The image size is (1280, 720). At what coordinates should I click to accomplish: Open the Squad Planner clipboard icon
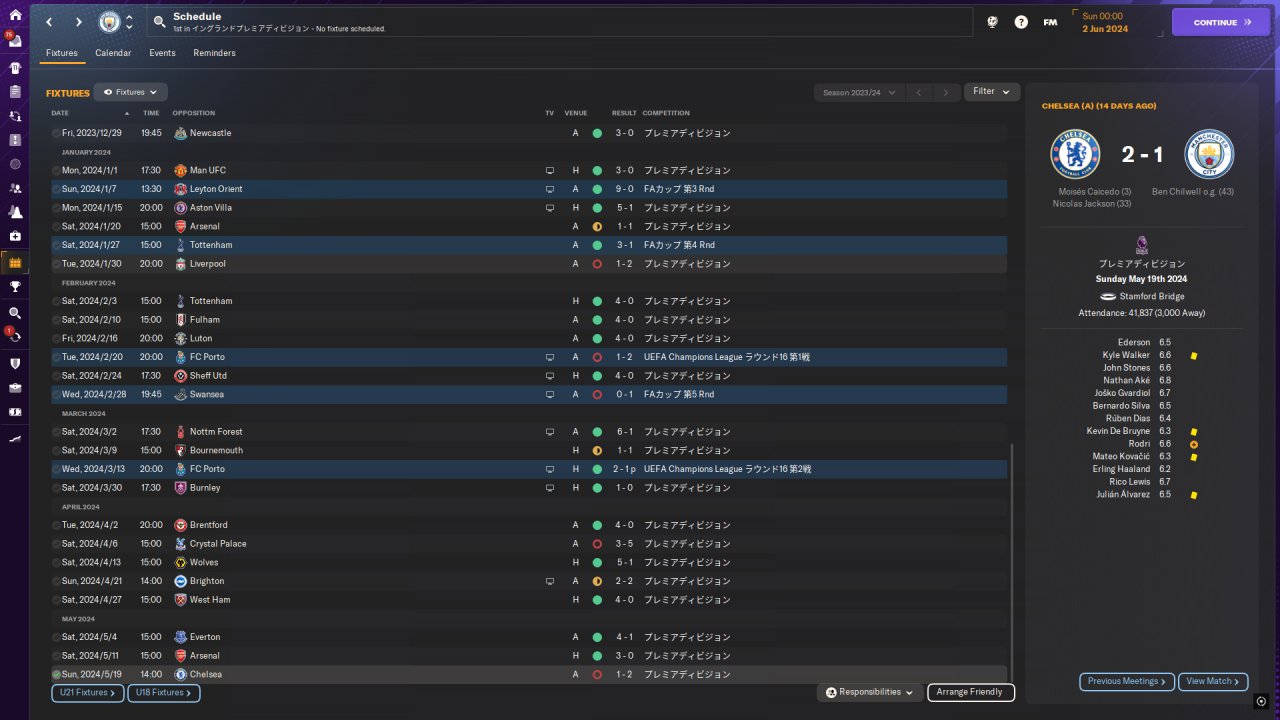tap(15, 92)
